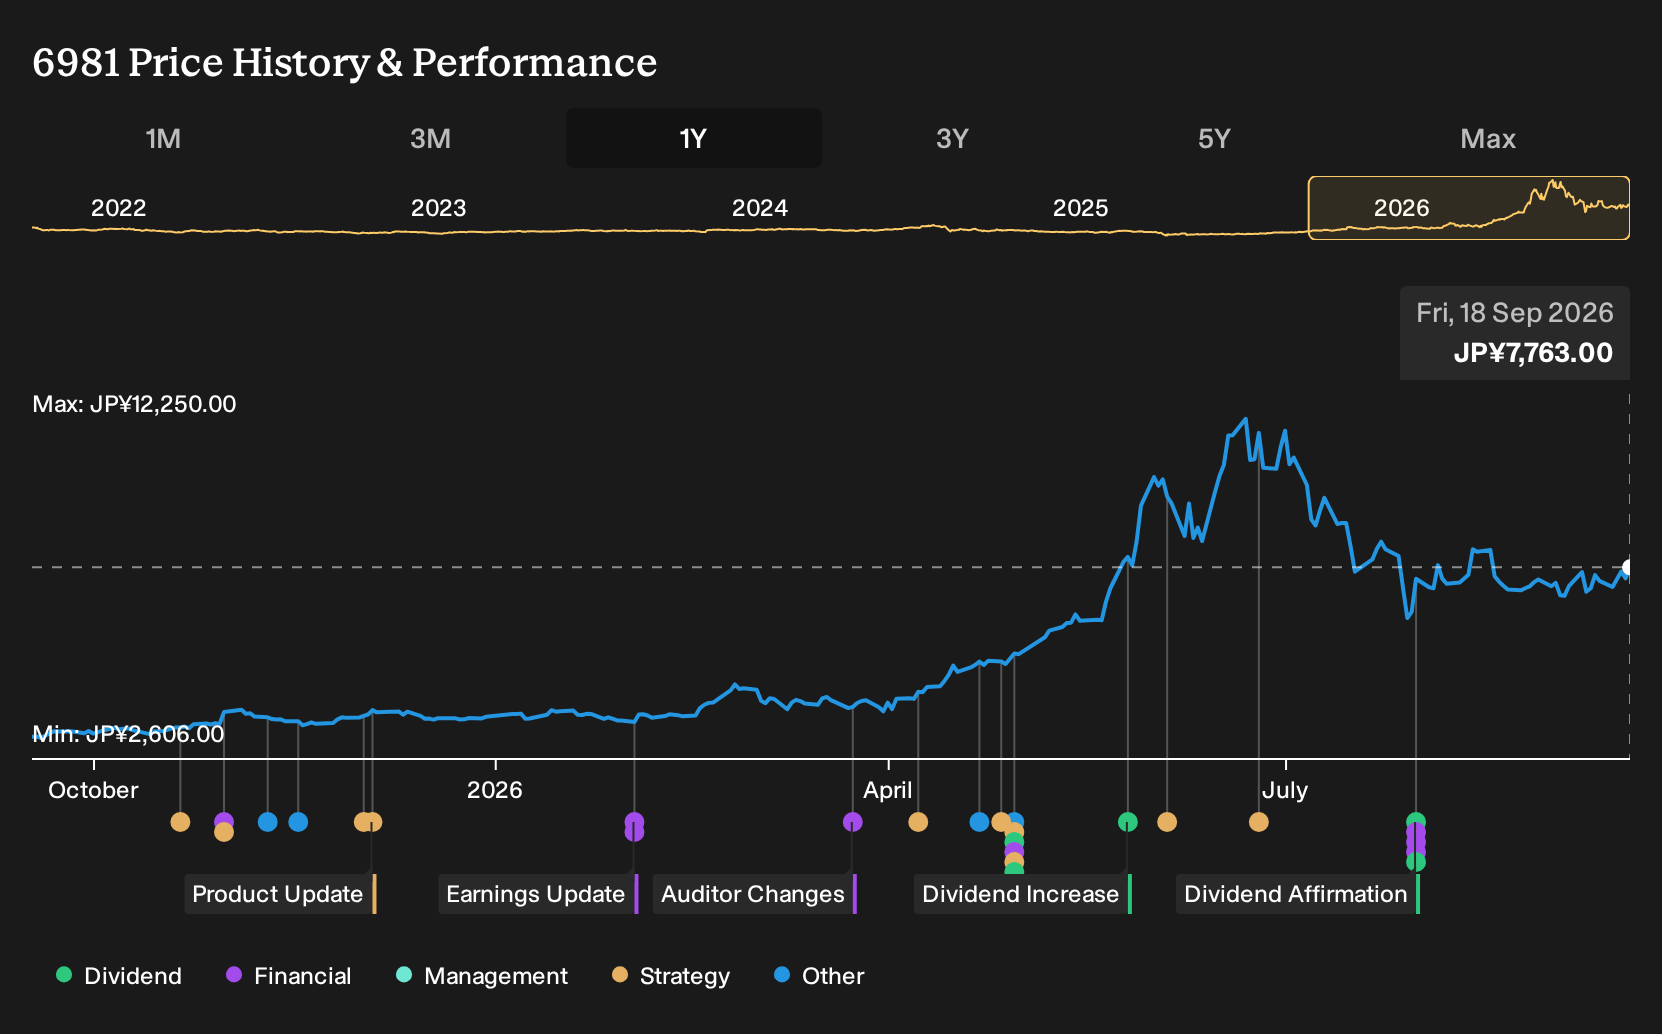Toggle the Strategy legend filter

(x=671, y=976)
